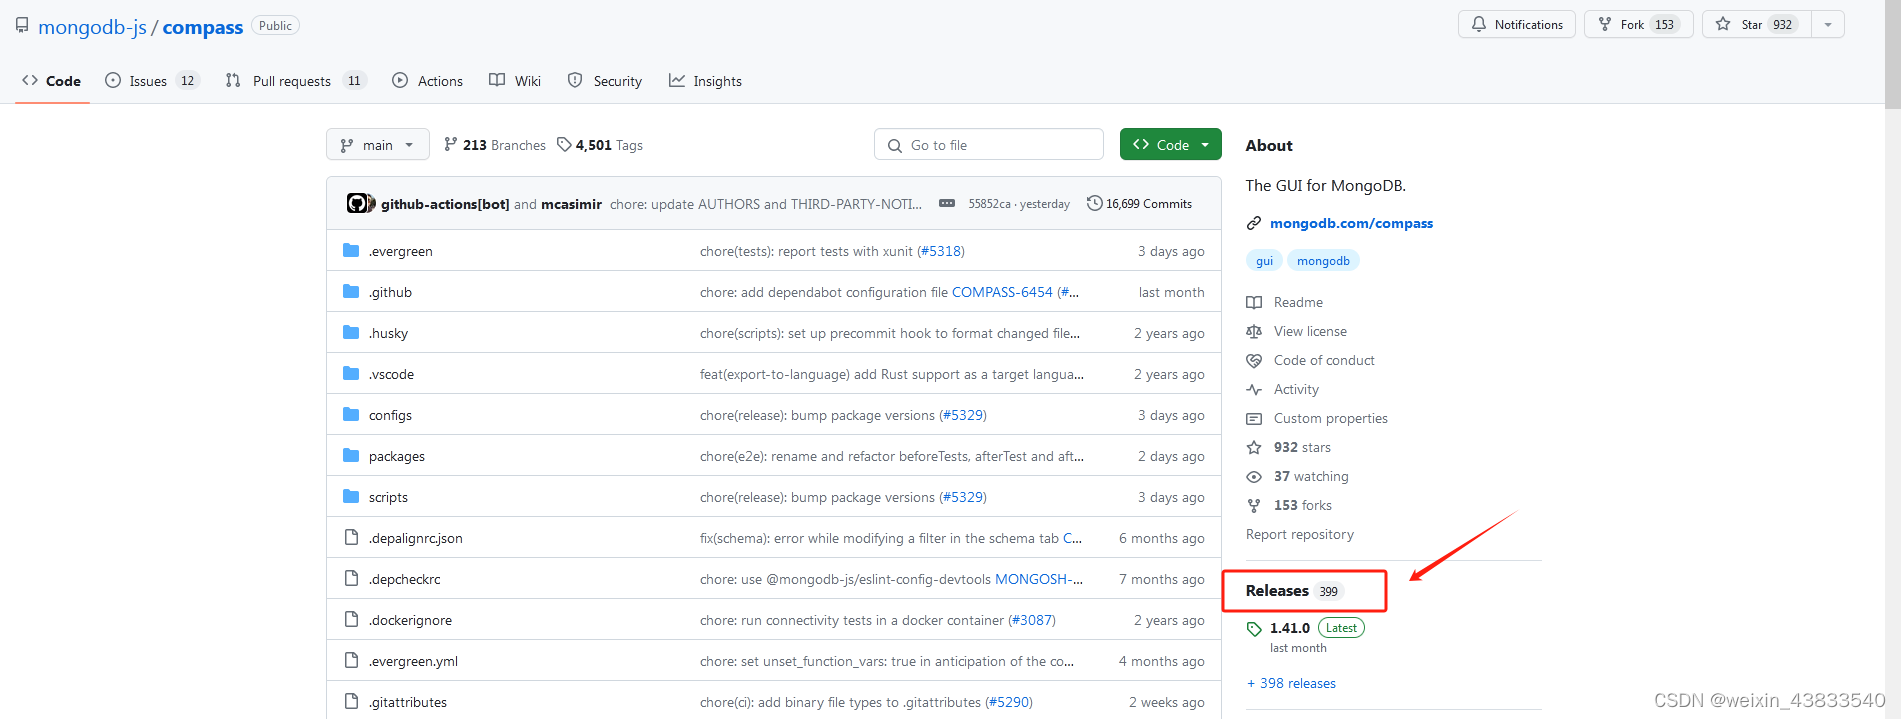Open the Code of conduct link
The image size is (1901, 719).
coord(1311,360)
